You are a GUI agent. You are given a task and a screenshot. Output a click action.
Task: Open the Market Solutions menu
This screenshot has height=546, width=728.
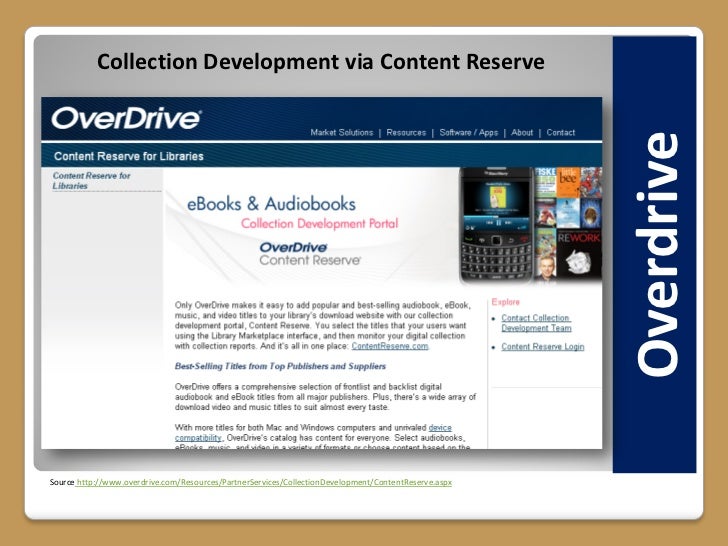342,132
